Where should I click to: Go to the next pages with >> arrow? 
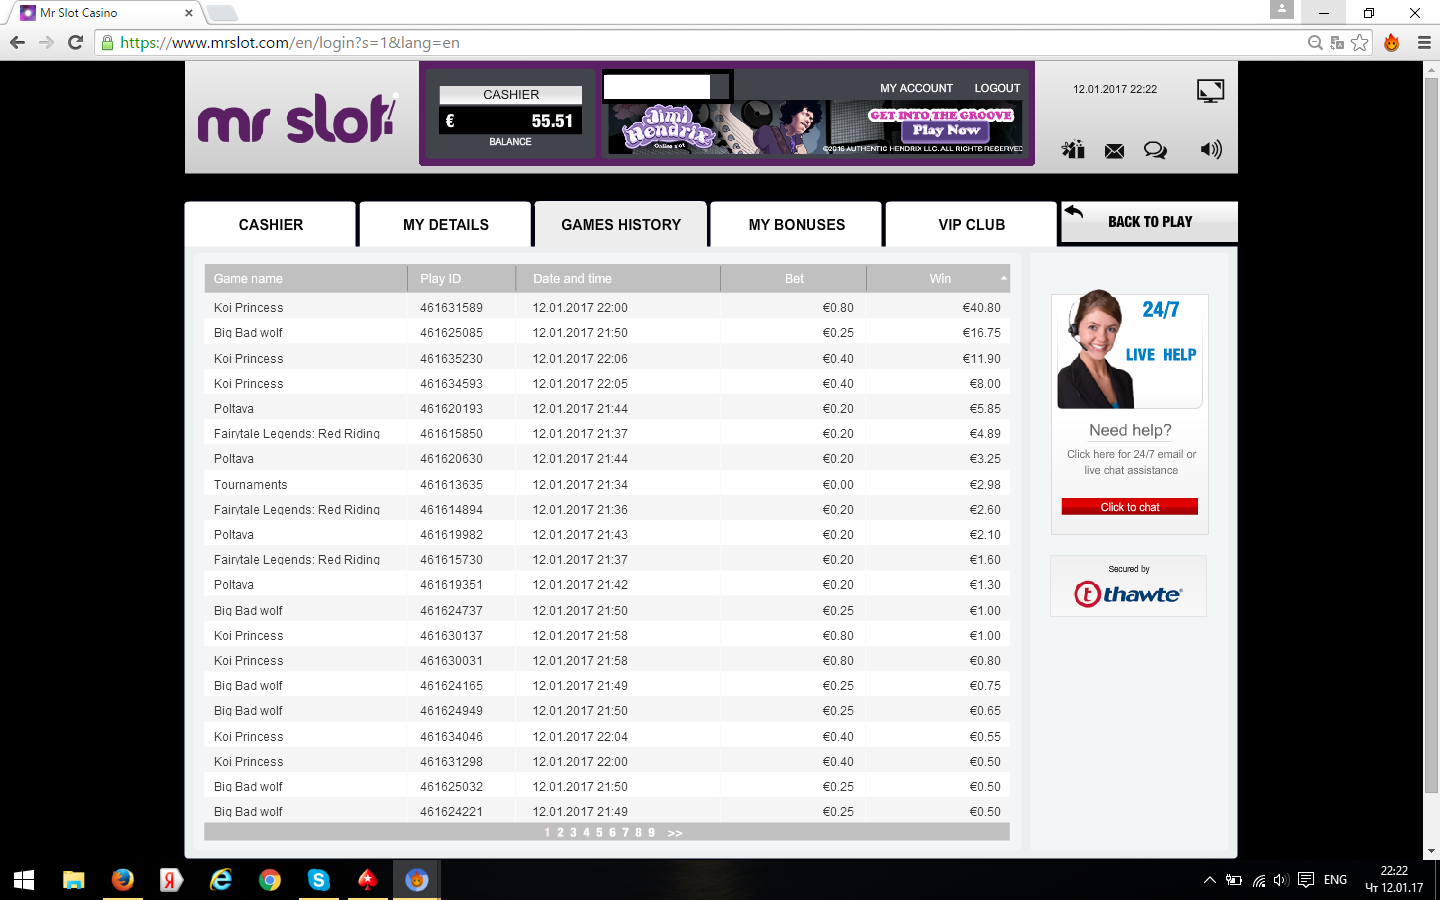point(675,833)
